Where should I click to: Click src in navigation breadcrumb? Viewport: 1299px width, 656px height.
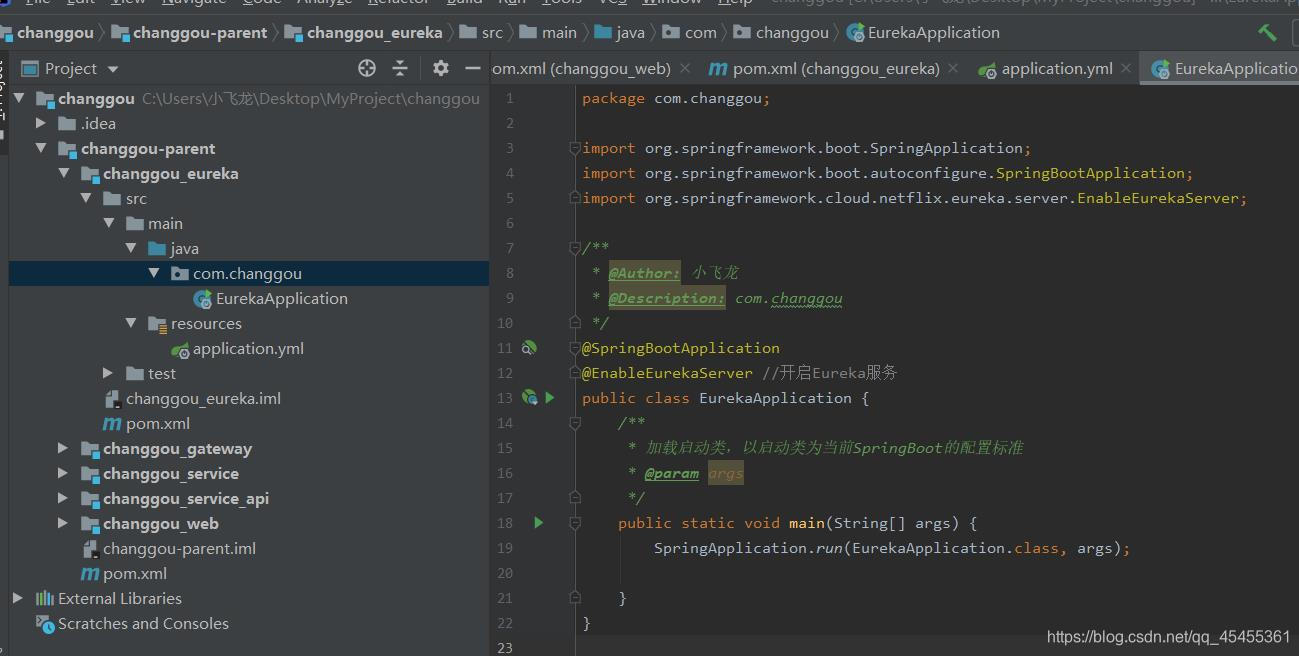coord(482,32)
